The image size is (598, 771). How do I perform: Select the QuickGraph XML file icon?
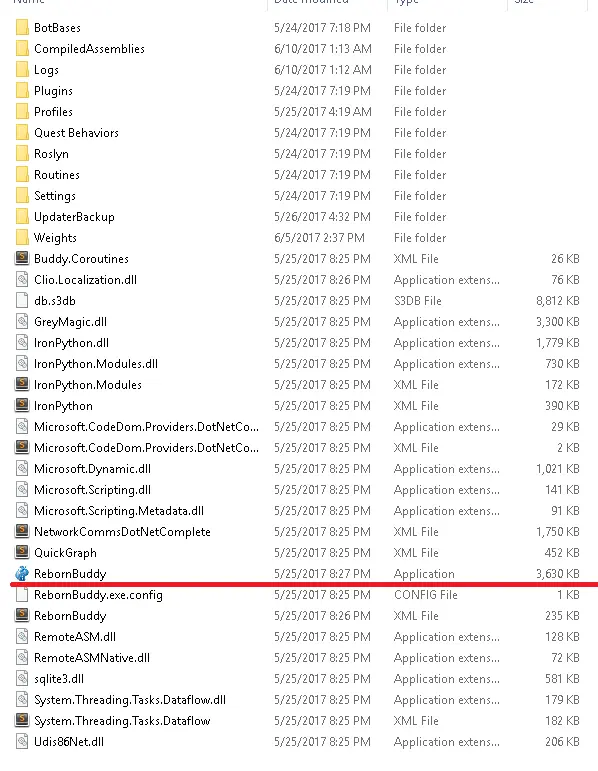(x=22, y=552)
